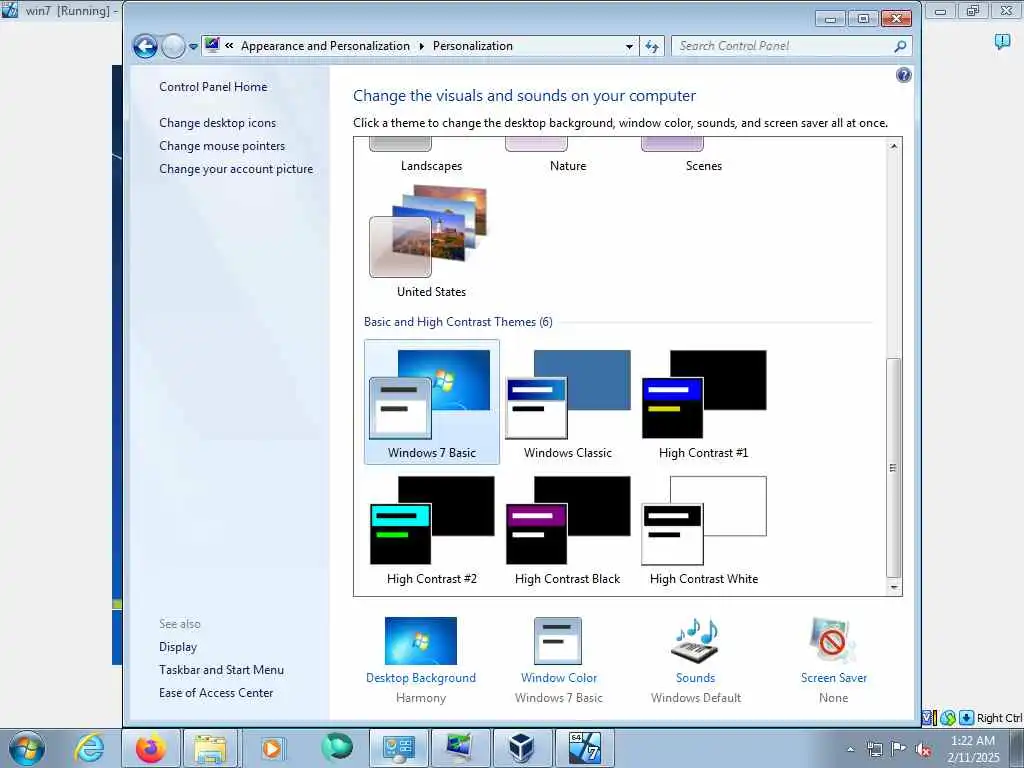The image size is (1024, 768).
Task: Click the muted volume tray icon
Action: pyautogui.click(x=923, y=749)
